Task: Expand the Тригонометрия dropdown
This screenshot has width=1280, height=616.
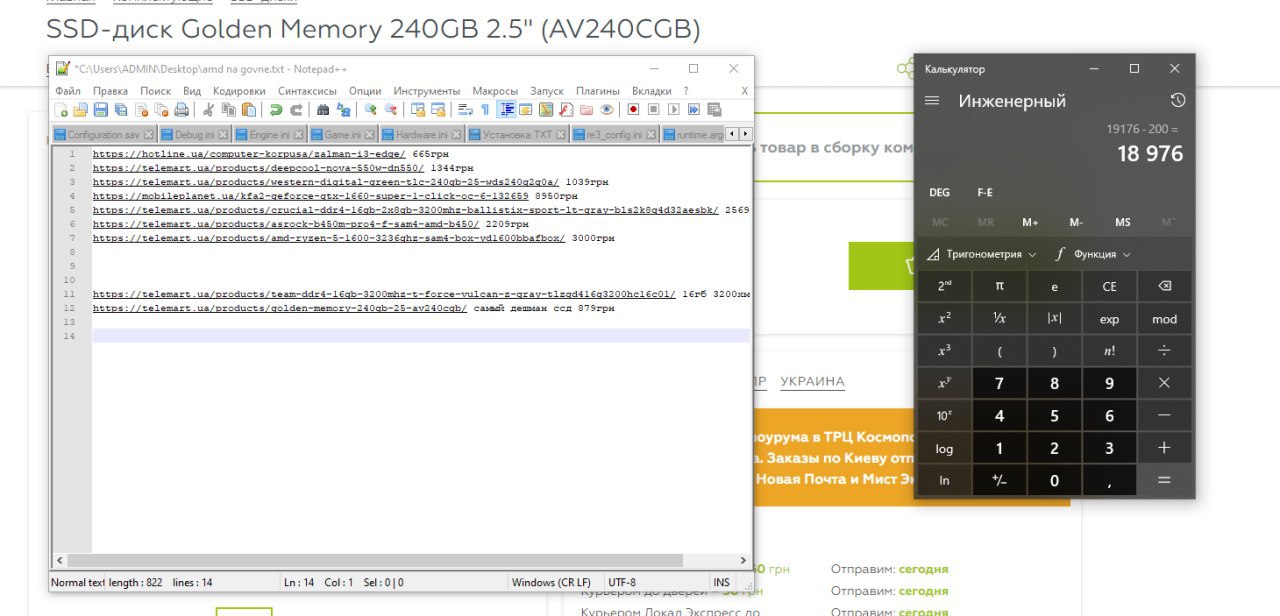Action: 982,254
